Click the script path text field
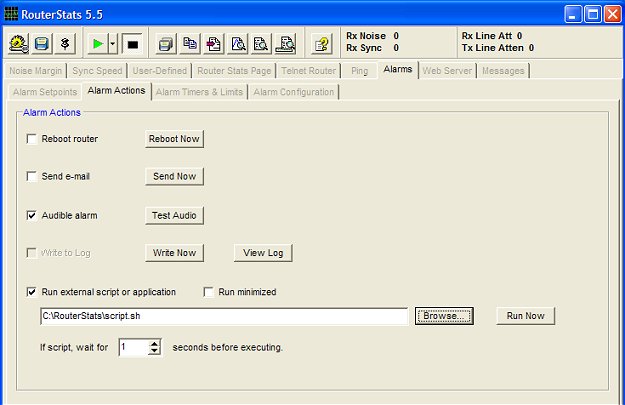 tap(224, 316)
